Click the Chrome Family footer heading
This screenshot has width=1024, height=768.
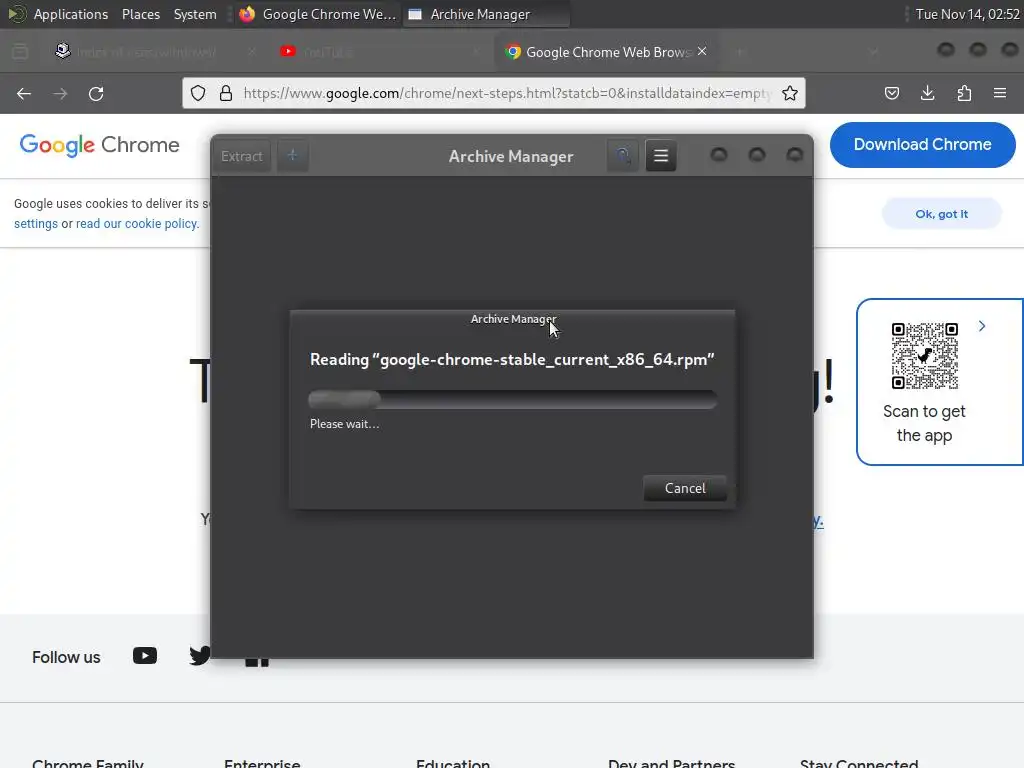point(88,761)
